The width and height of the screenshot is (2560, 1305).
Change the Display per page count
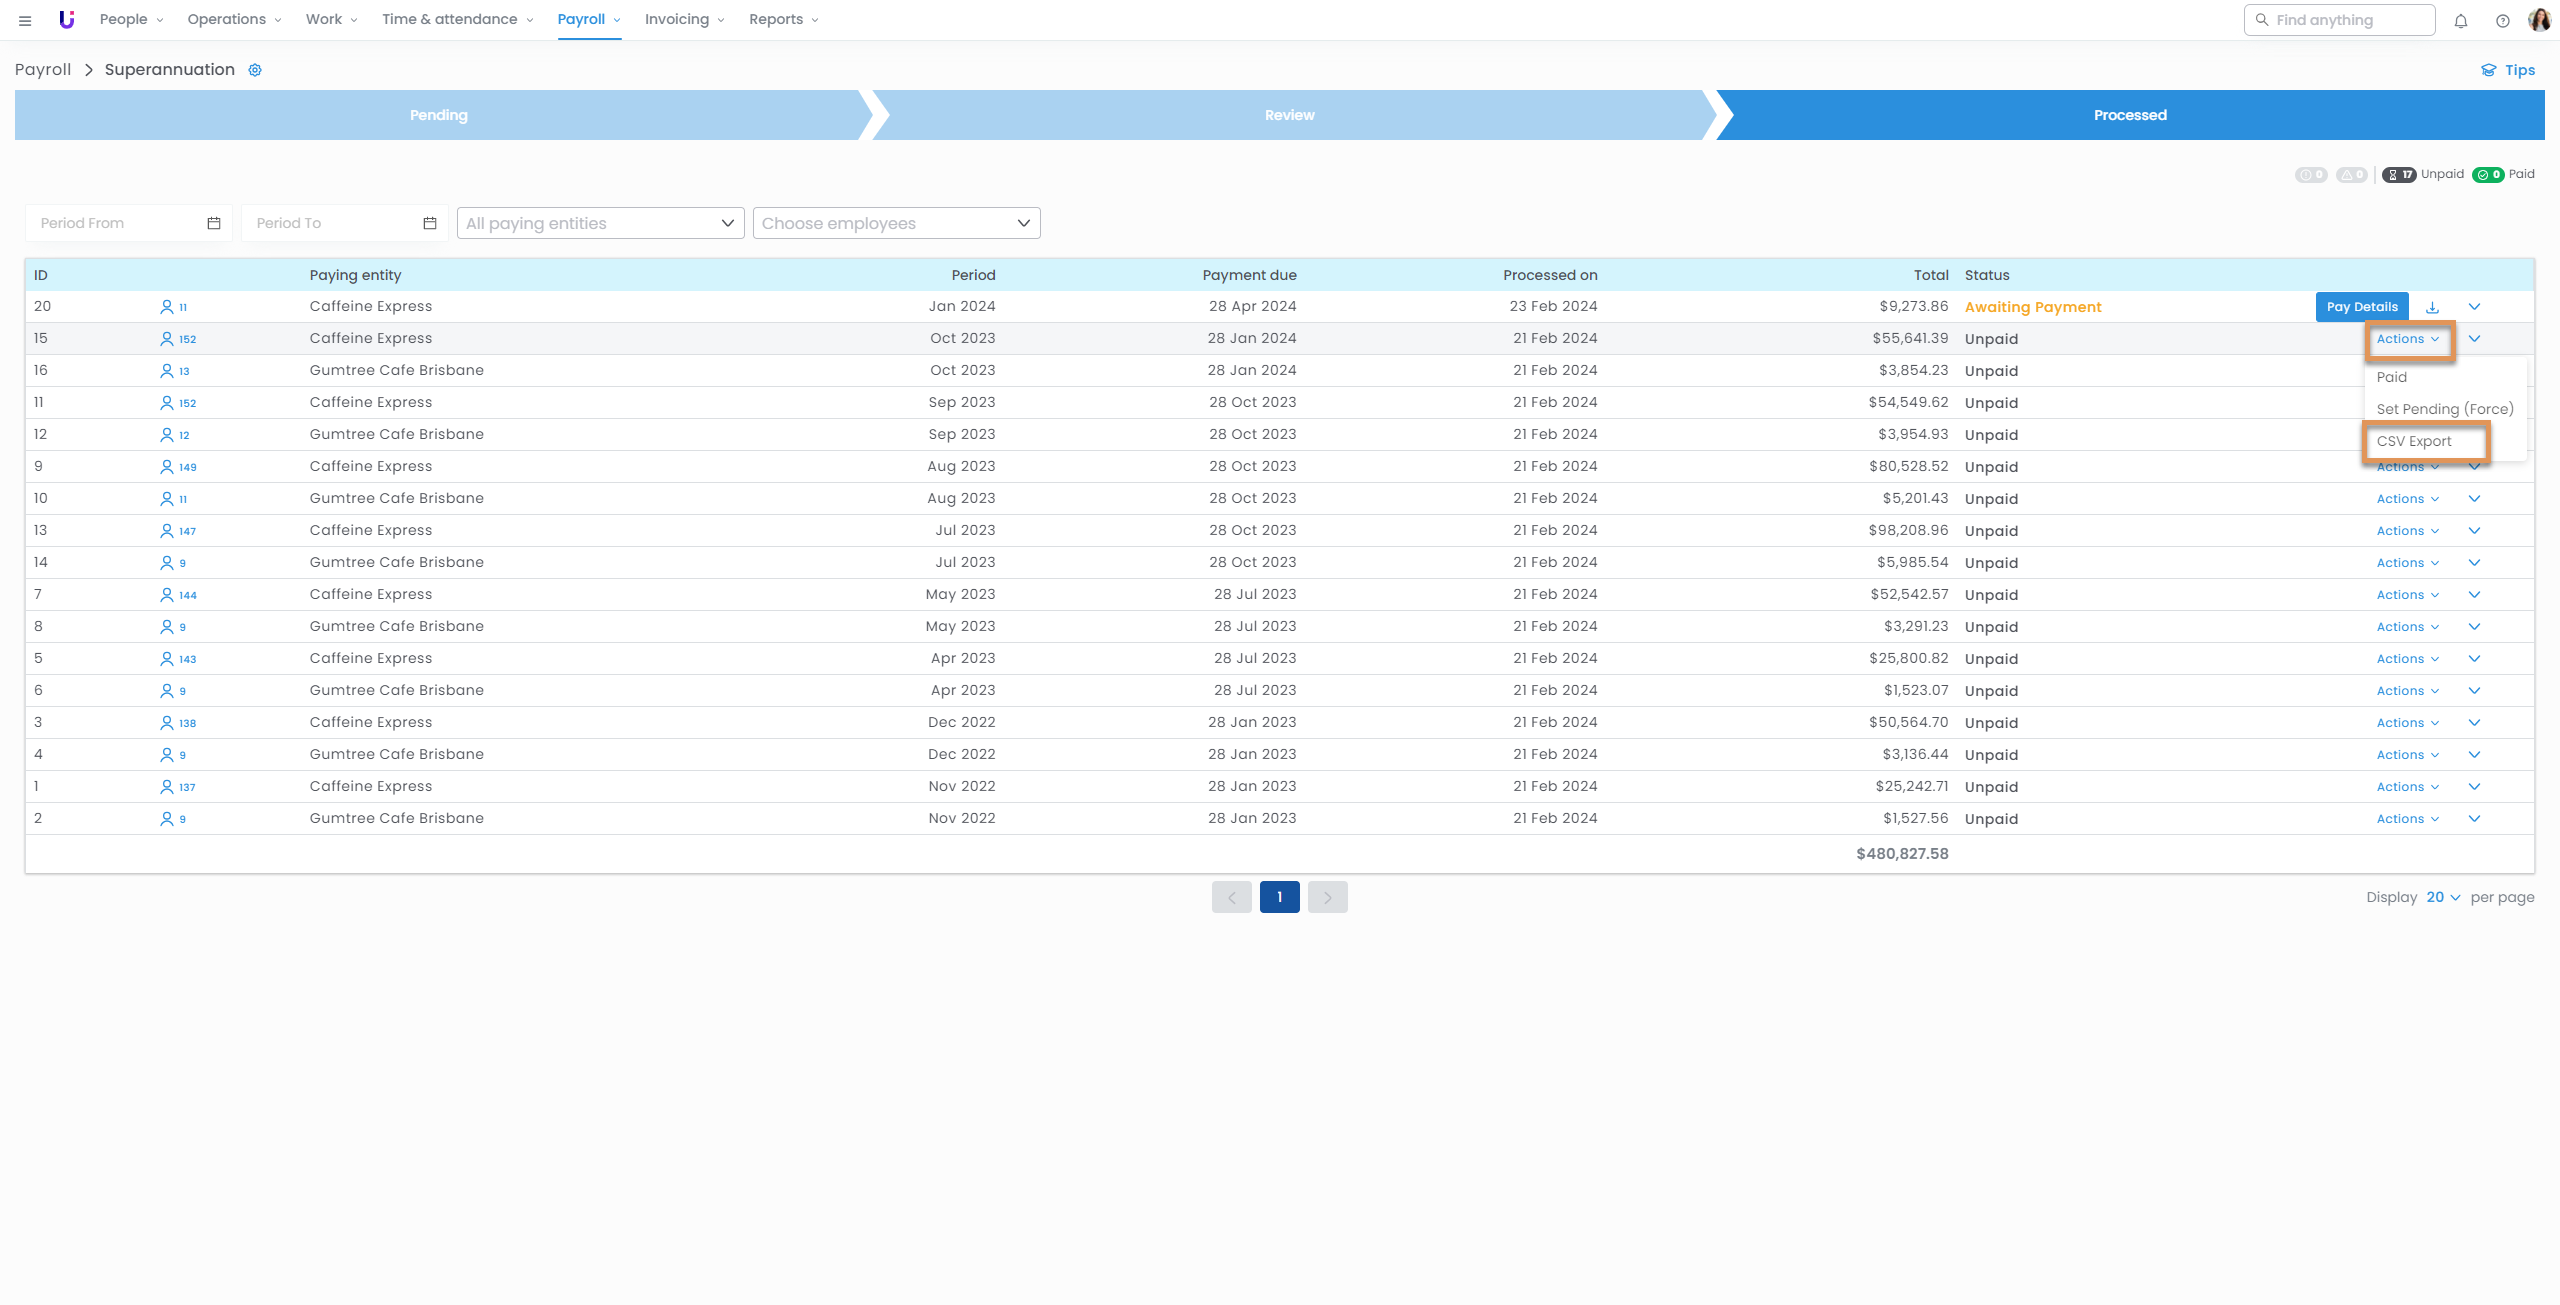pos(2442,897)
